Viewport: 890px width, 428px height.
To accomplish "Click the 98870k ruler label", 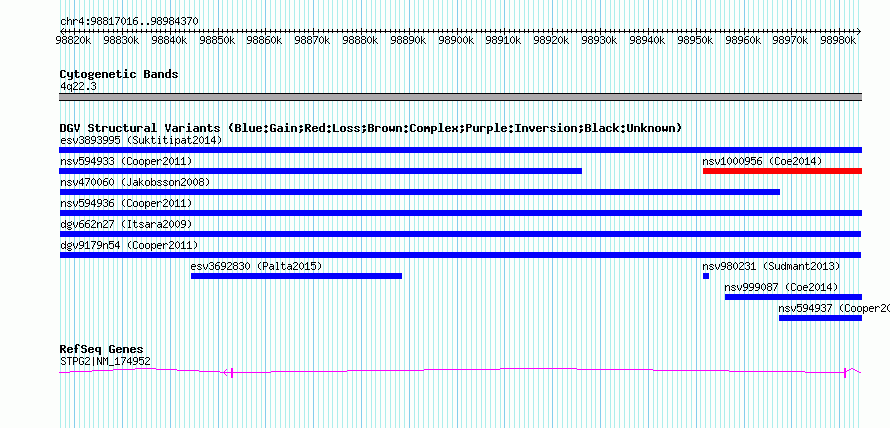I will pos(312,41).
